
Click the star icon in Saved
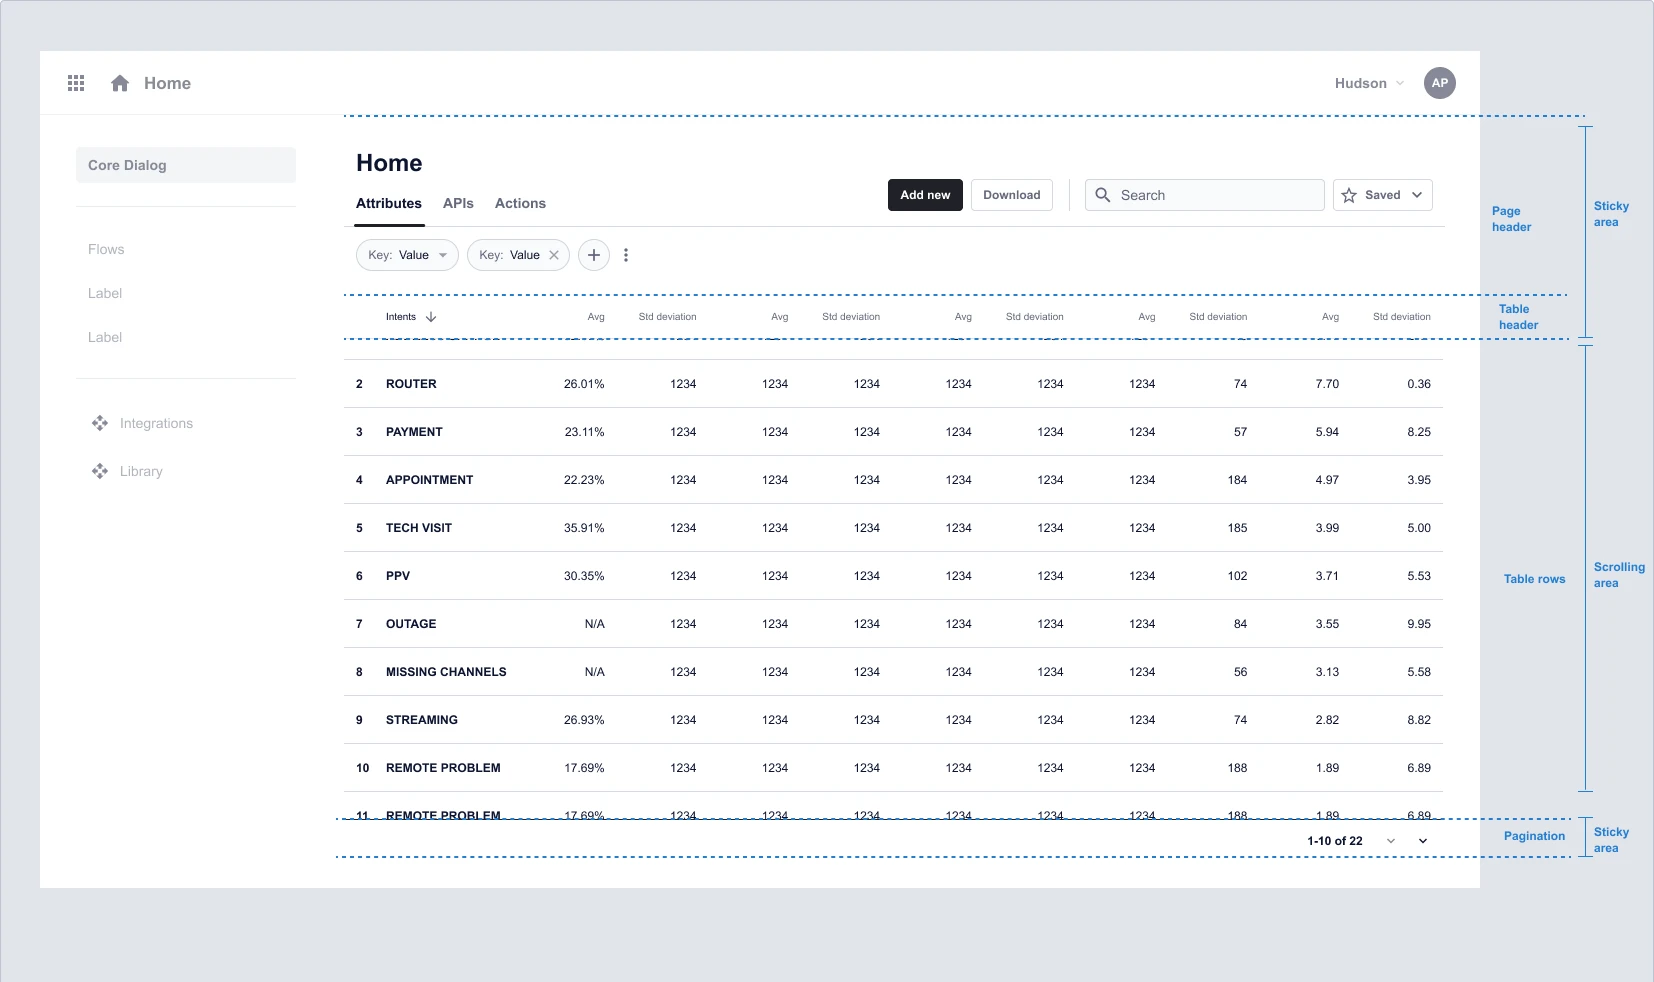tap(1349, 195)
